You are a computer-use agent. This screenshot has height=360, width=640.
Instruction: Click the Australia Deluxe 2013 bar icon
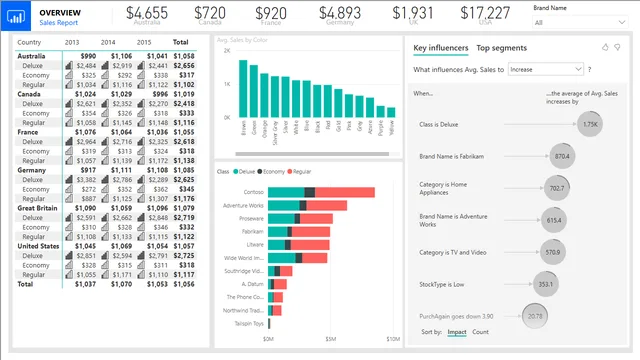coord(69,65)
